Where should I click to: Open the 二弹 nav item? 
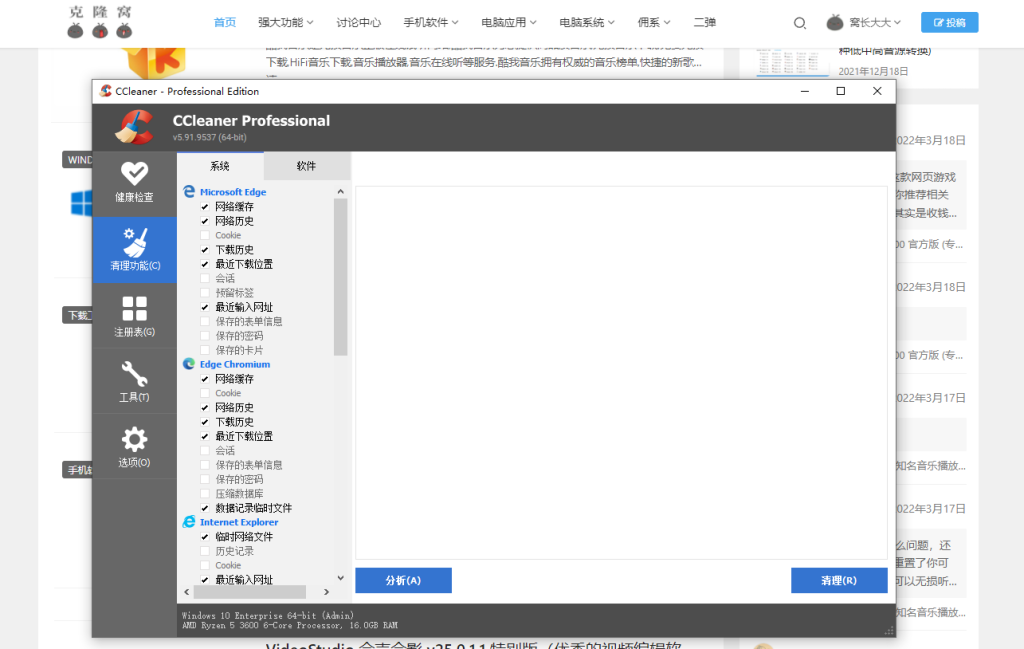705,22
